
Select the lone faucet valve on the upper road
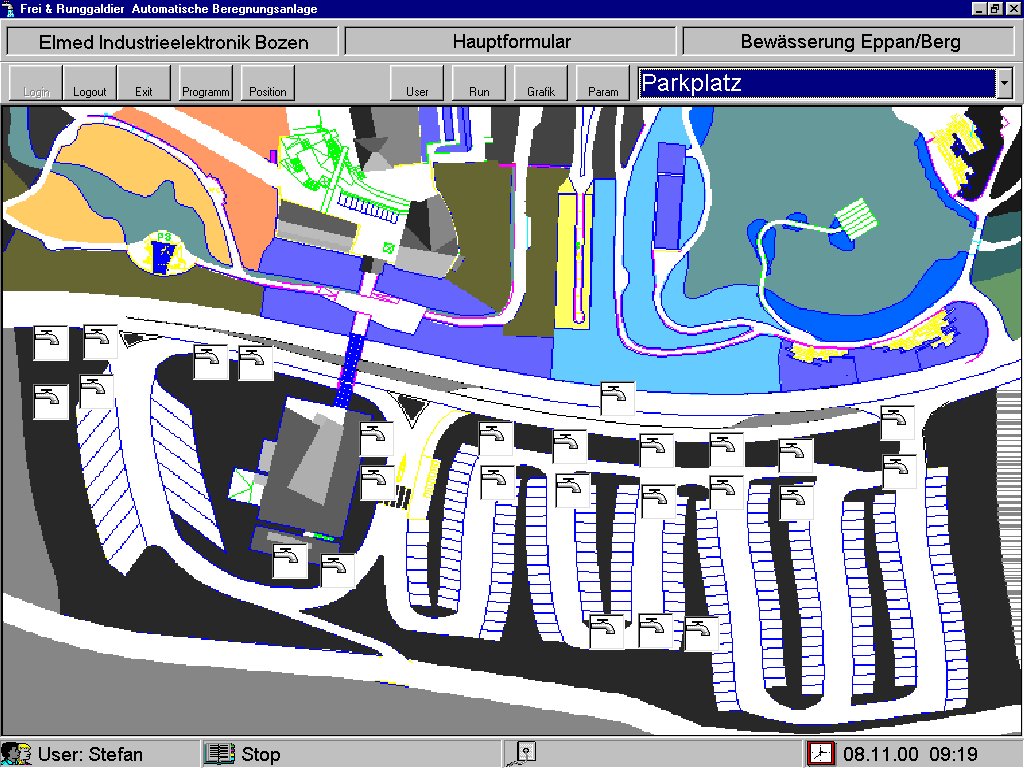coord(617,398)
